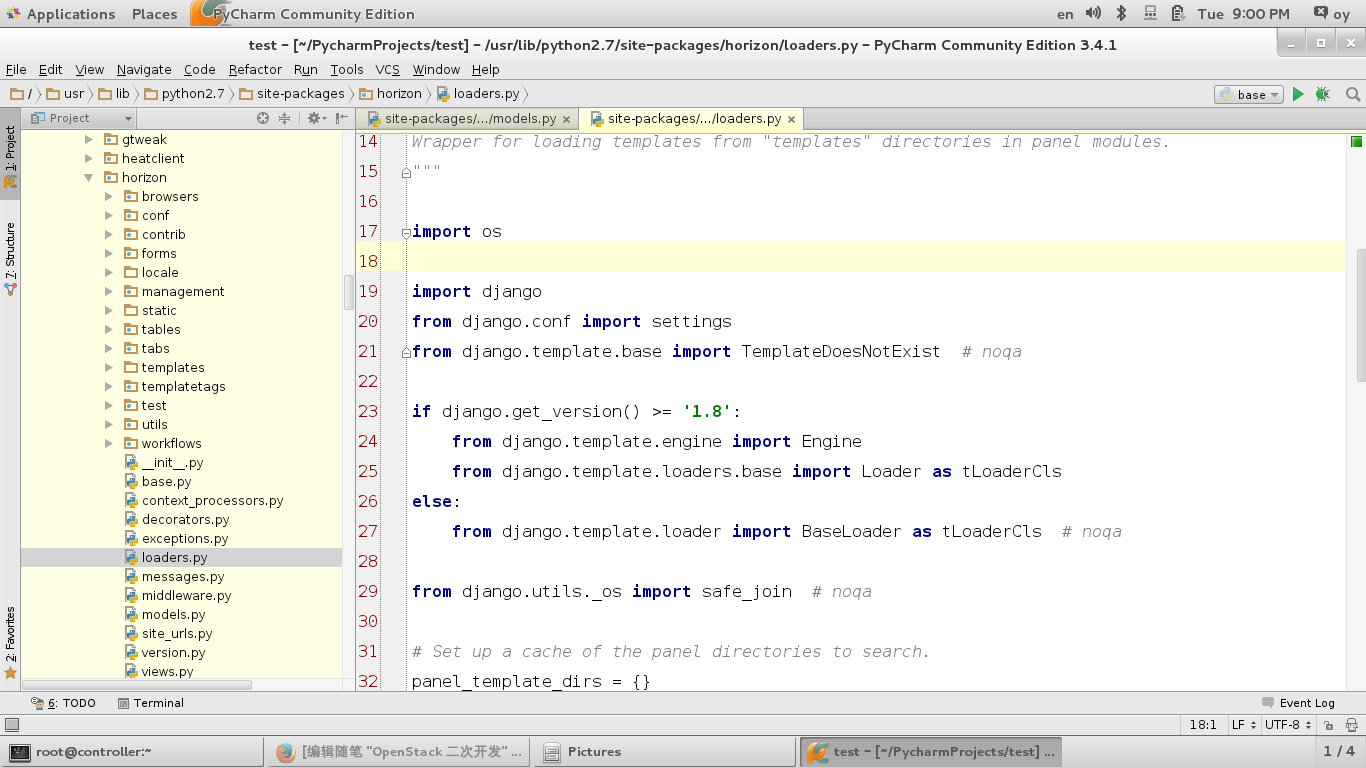This screenshot has height=768, width=1366.
Task: Collapse all in Project panel toolbar
Action: [x=284, y=118]
